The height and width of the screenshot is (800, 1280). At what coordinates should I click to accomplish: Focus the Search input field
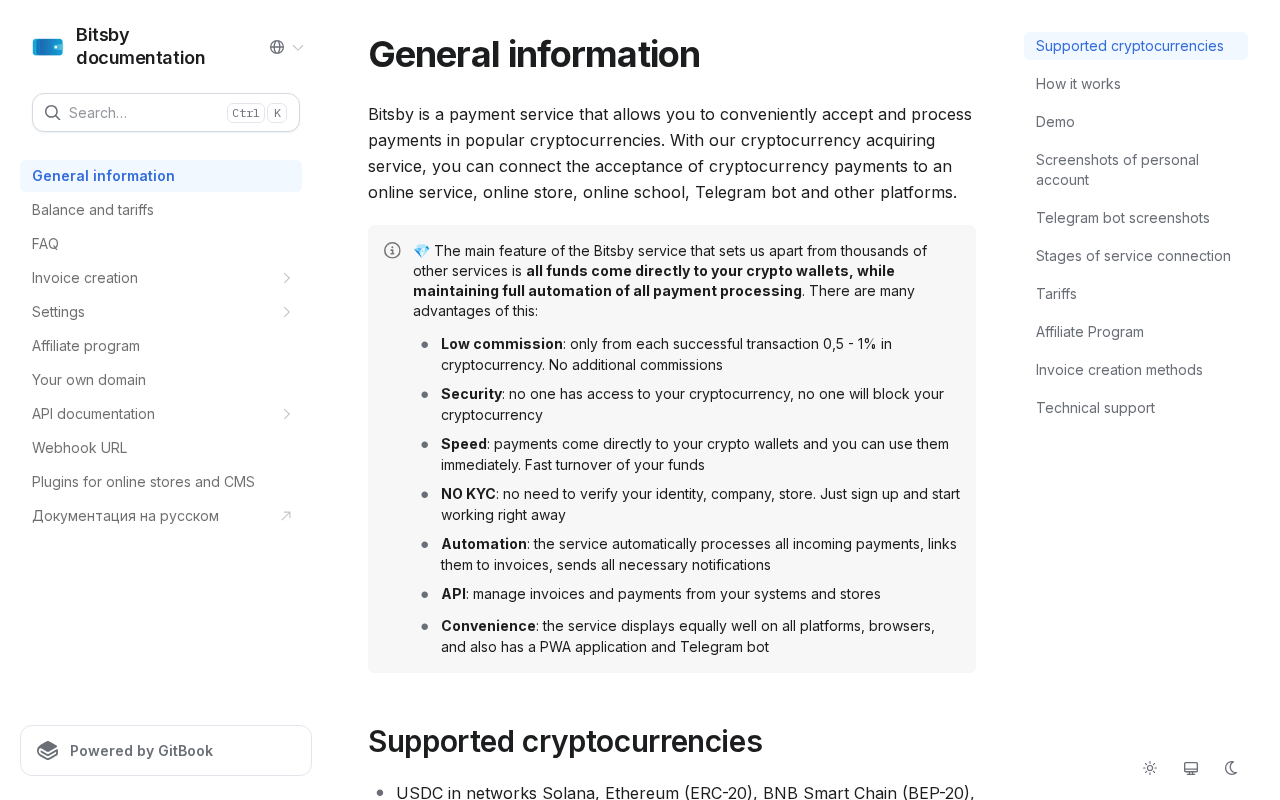(x=140, y=113)
